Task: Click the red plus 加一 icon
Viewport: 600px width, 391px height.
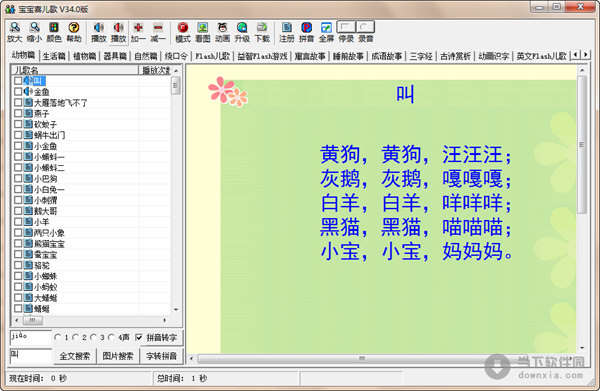Action: click(138, 27)
